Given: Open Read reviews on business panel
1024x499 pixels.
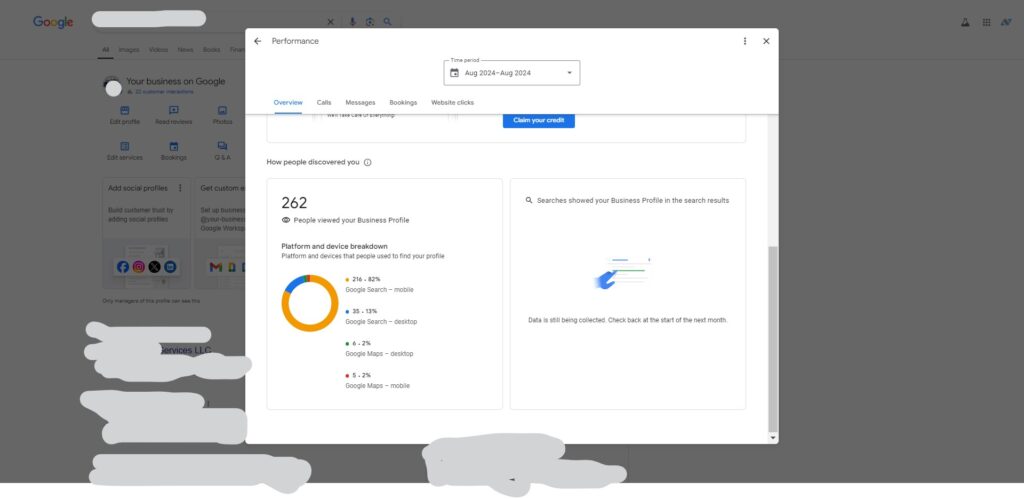Looking at the screenshot, I should (x=174, y=116).
